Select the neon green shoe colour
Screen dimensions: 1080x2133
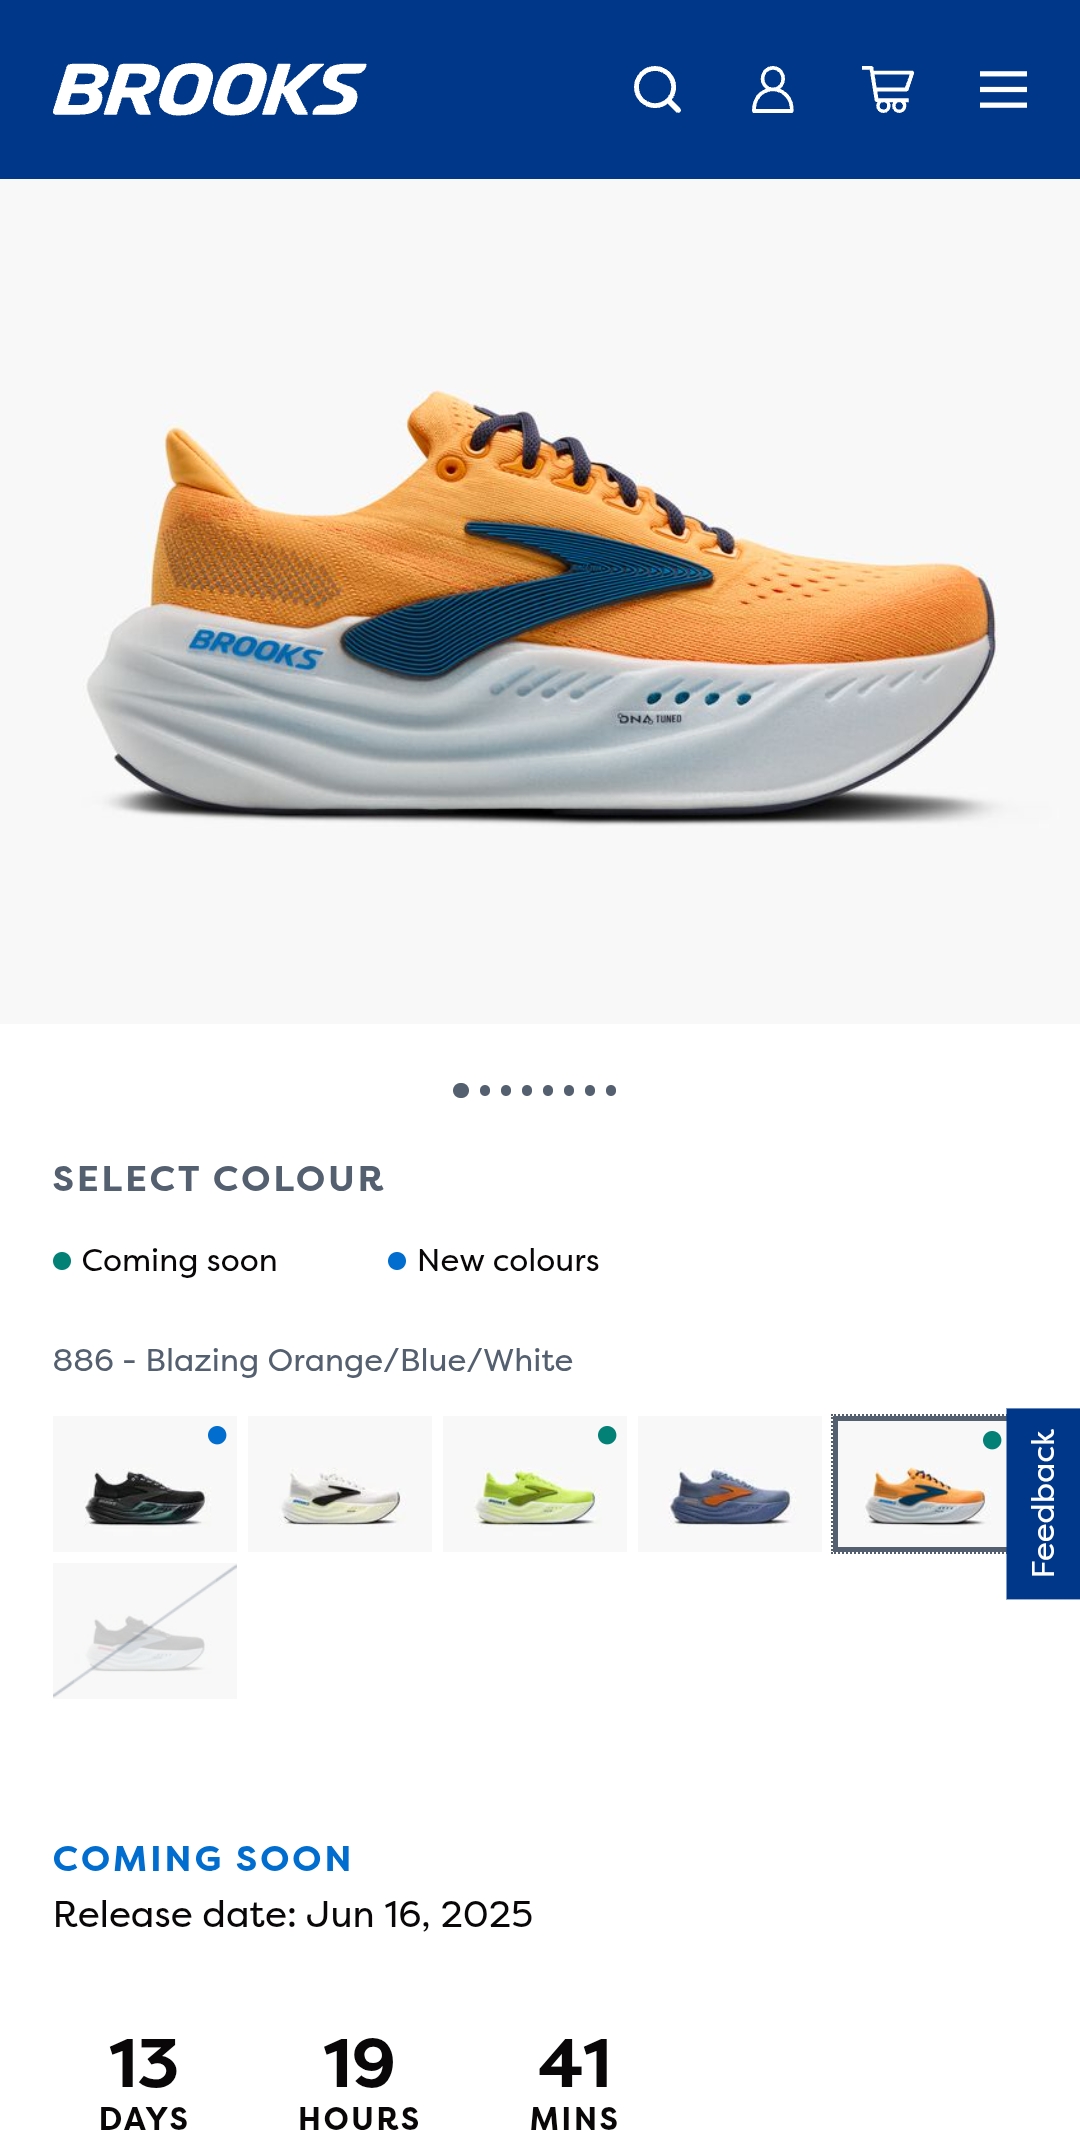tap(535, 1484)
